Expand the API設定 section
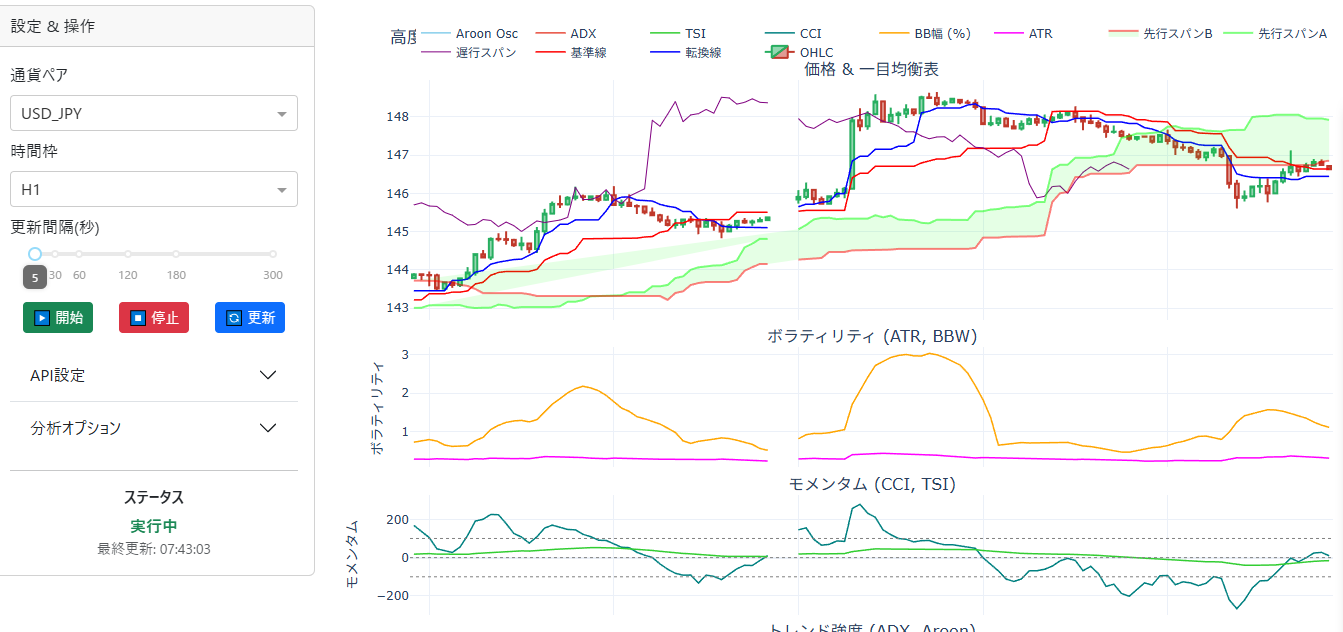 tap(154, 375)
